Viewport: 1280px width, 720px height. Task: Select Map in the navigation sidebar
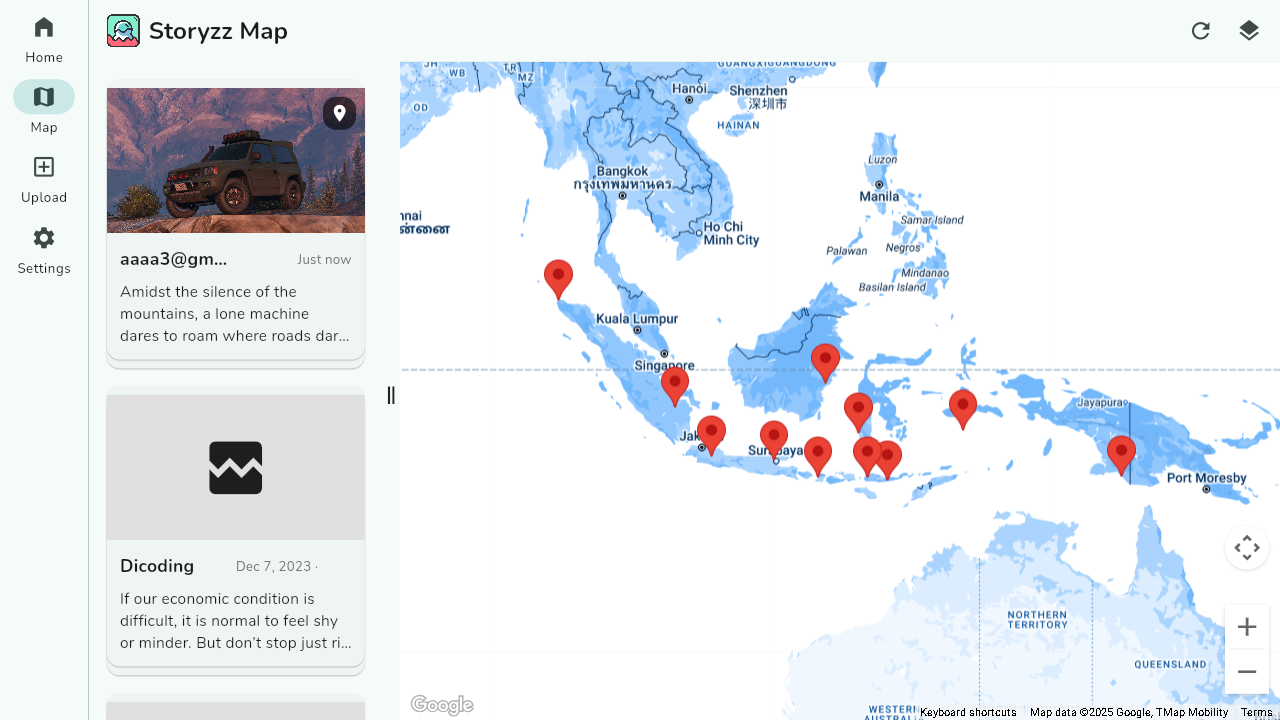pyautogui.click(x=43, y=107)
